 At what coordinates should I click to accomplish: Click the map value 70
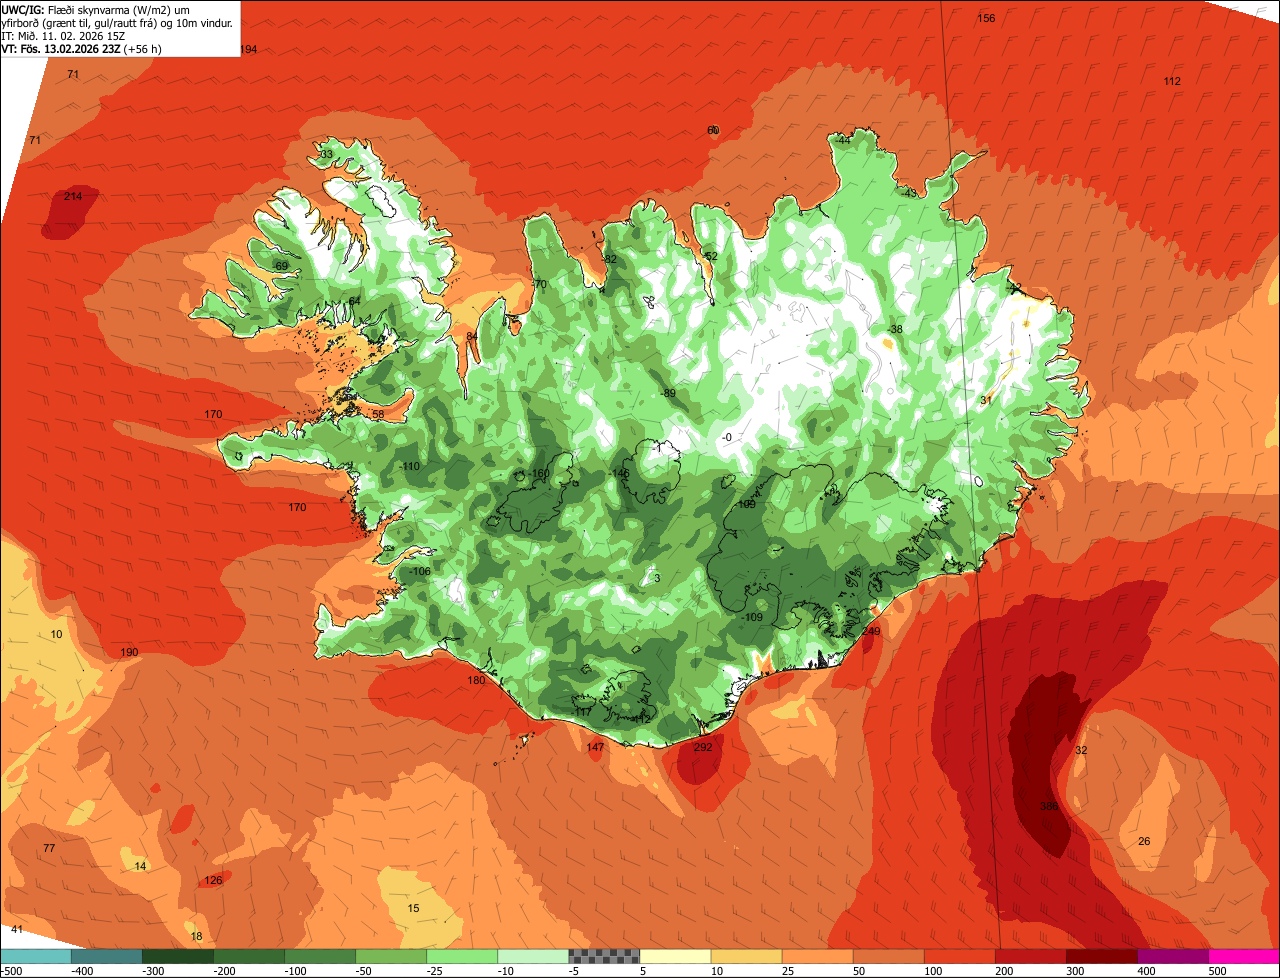click(541, 285)
